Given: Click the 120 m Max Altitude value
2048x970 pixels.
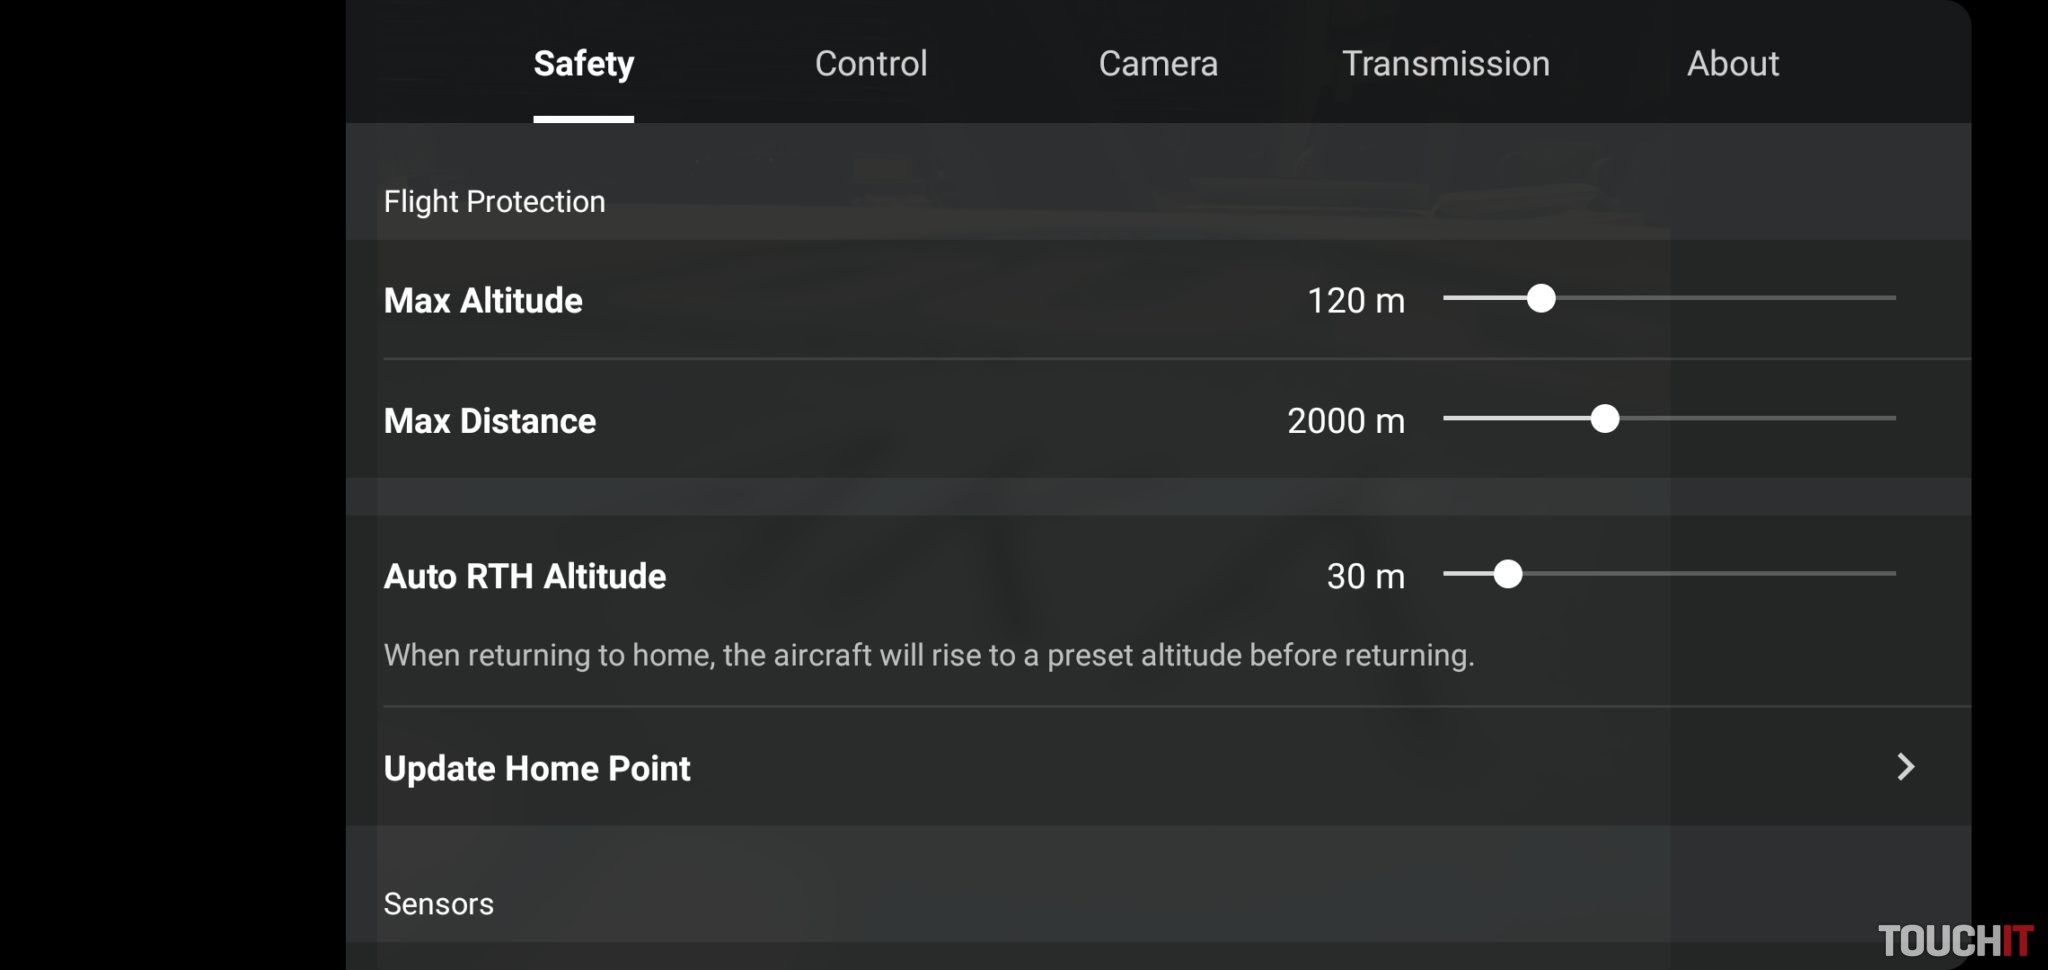Looking at the screenshot, I should 1355,300.
